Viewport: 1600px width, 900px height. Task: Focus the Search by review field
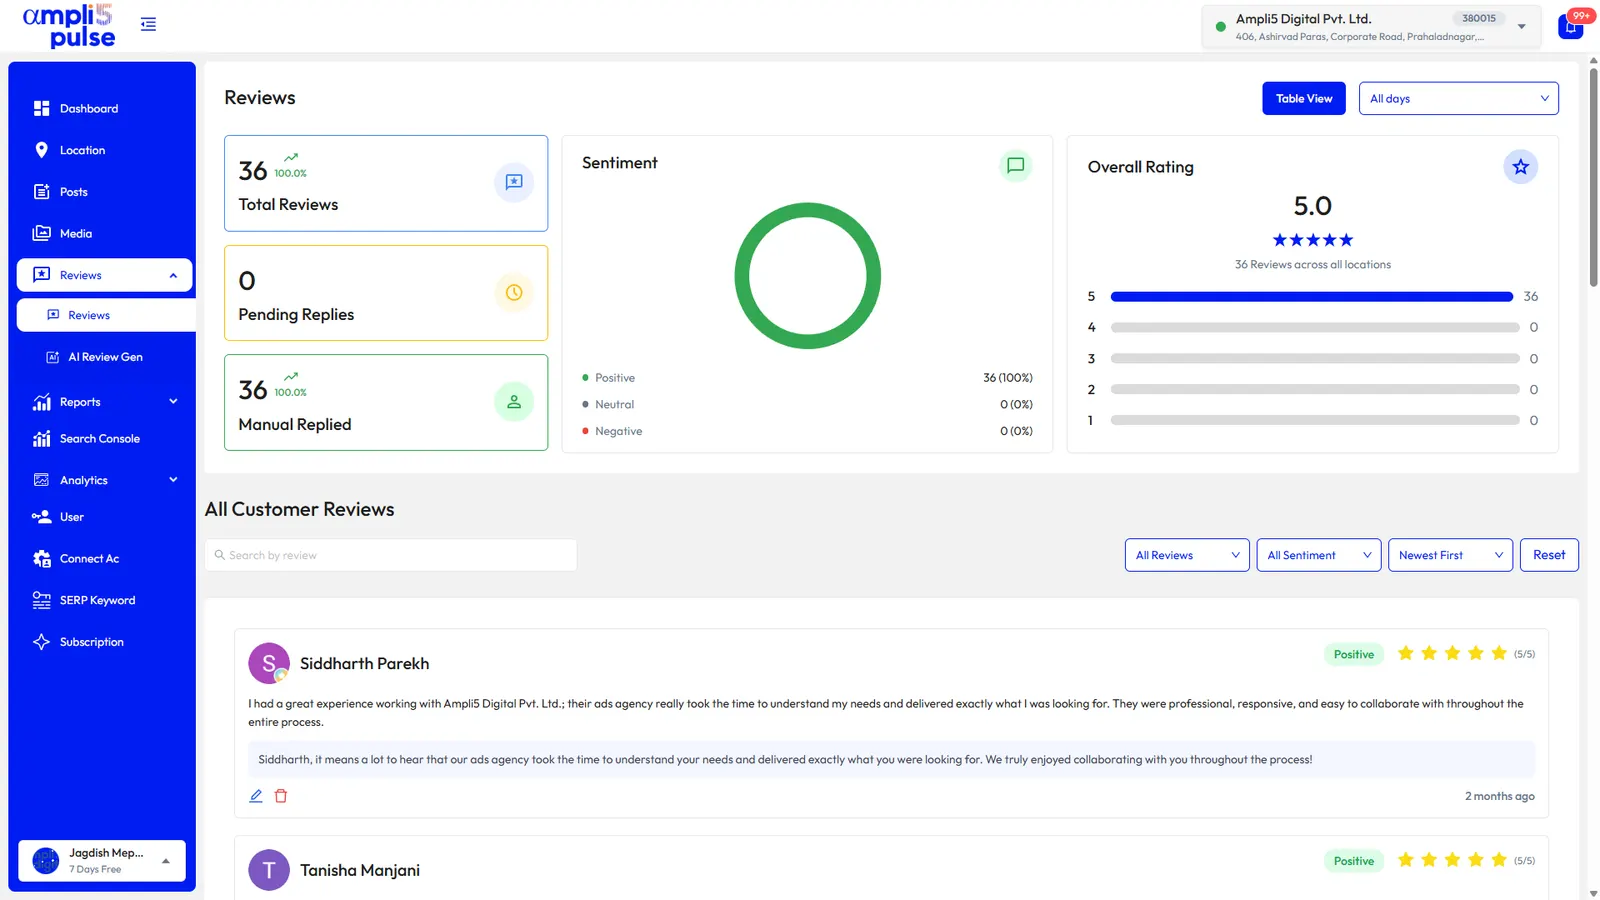pyautogui.click(x=391, y=555)
